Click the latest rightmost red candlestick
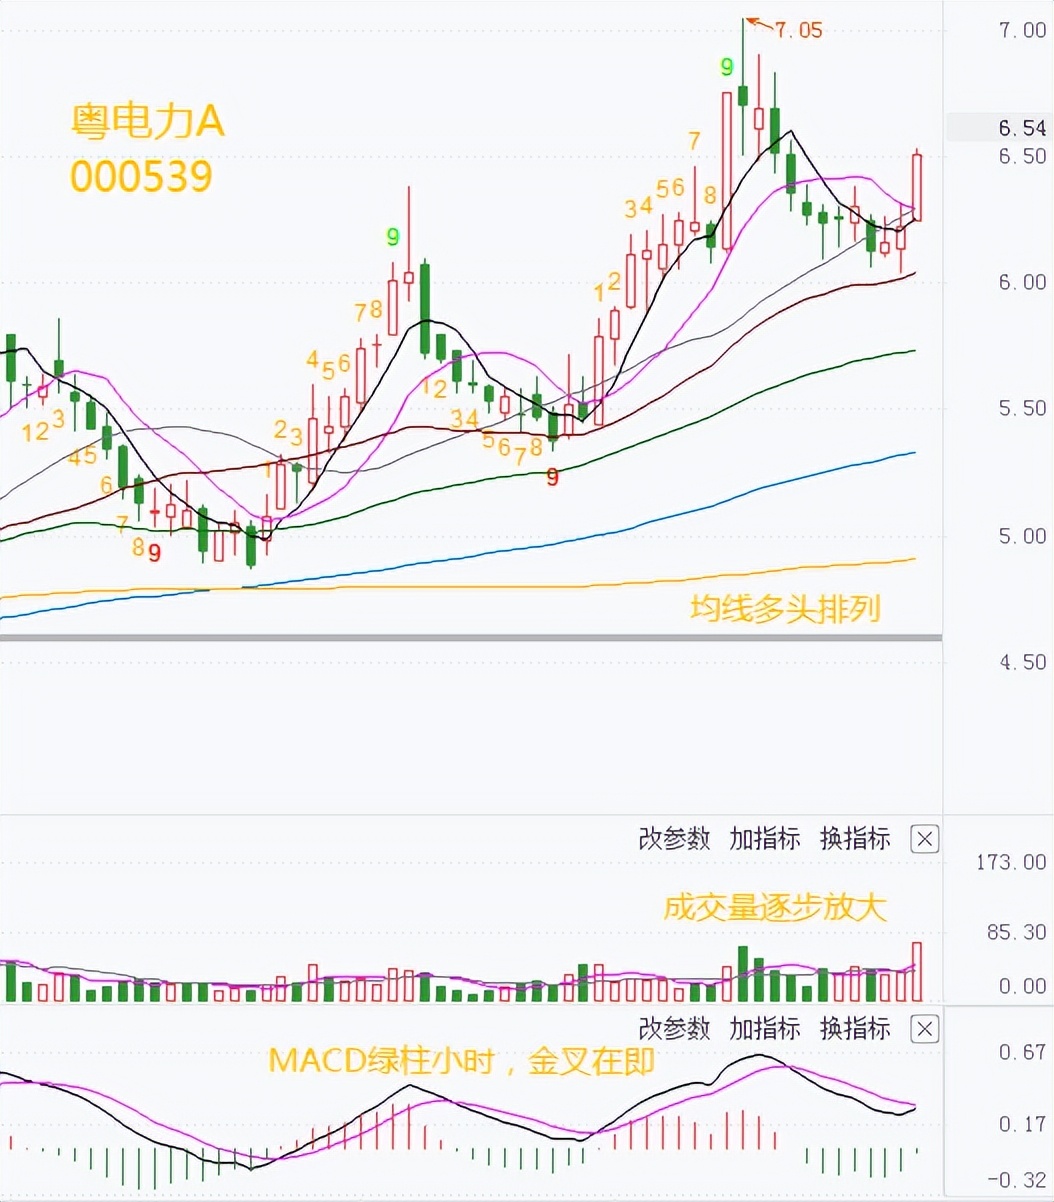Screen dimensions: 1054x1202 click(917, 187)
